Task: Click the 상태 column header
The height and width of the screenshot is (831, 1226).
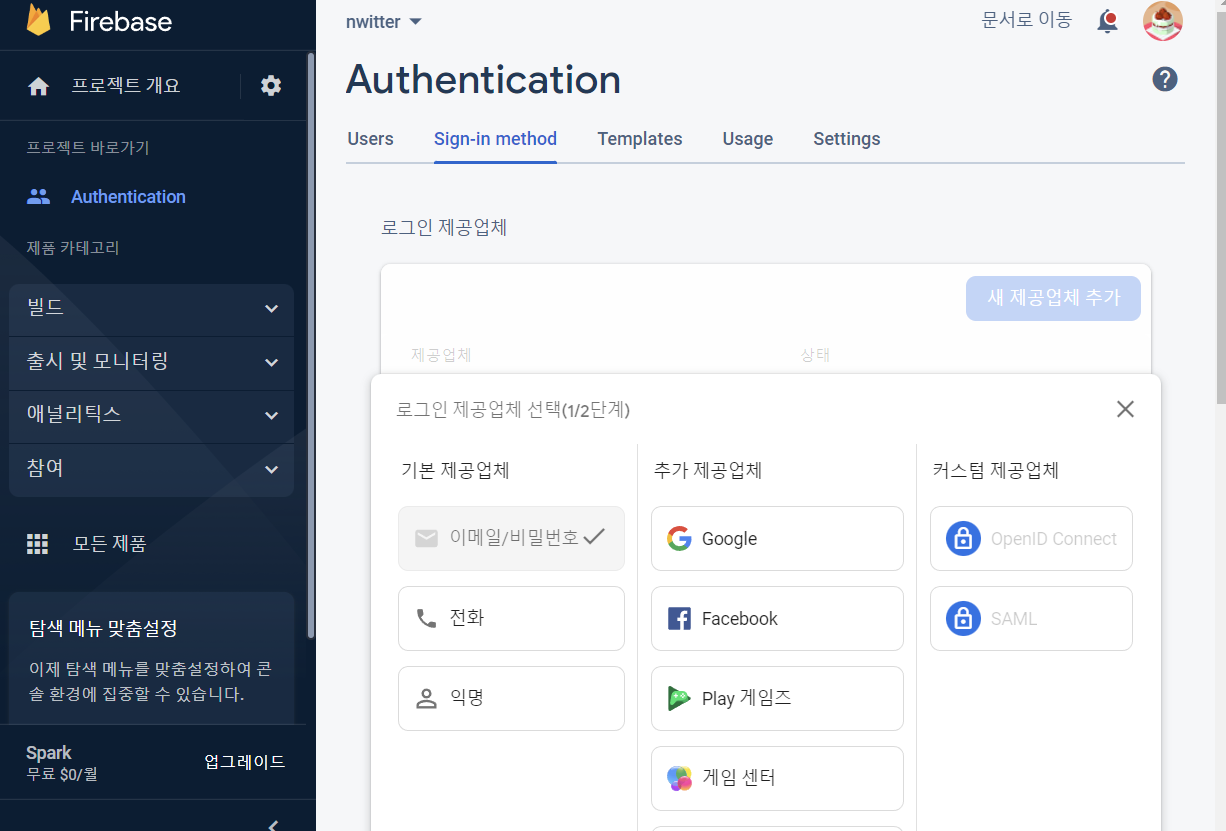Action: (815, 355)
